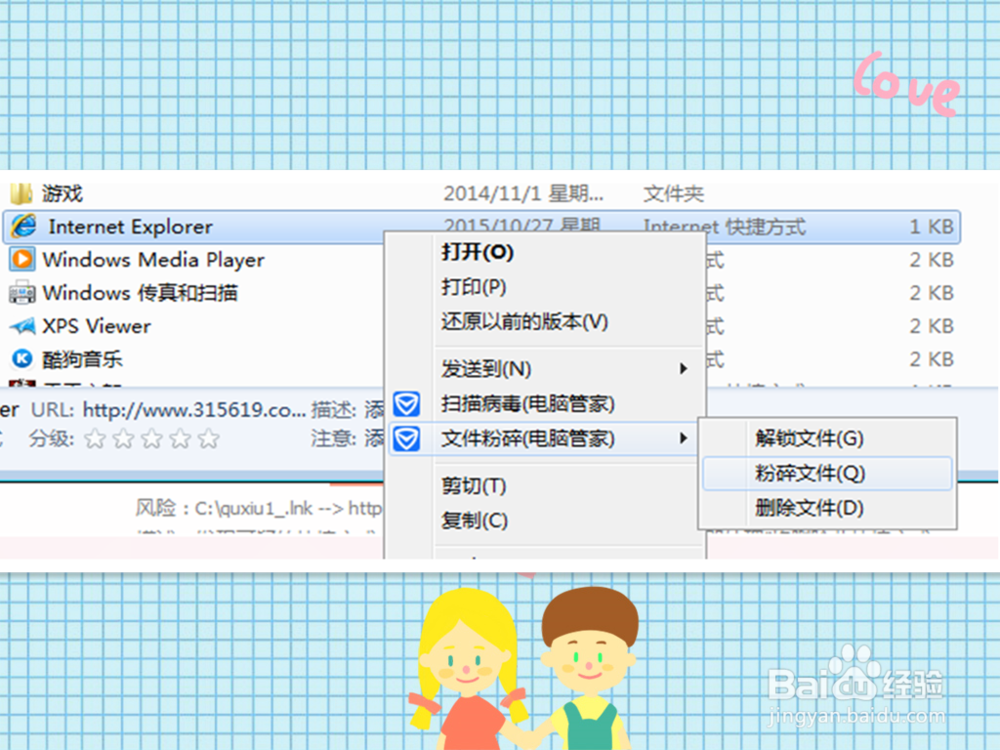Click the 酷狗音乐 icon

point(22,359)
